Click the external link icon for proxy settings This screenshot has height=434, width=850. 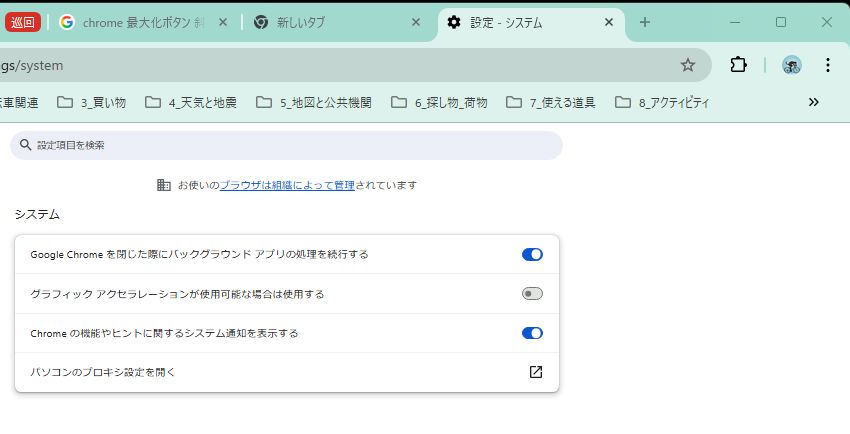(x=535, y=372)
